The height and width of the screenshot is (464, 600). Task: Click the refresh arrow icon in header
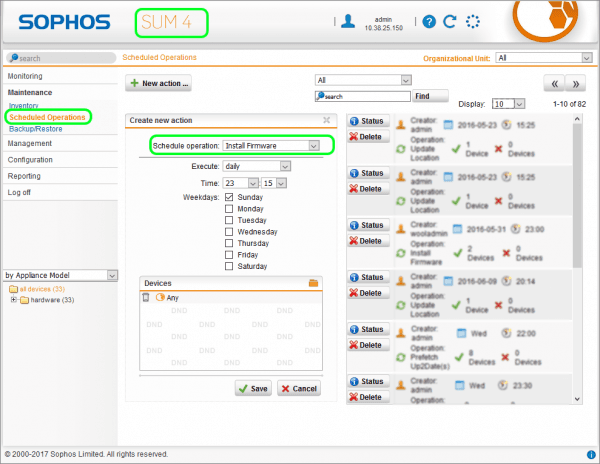pos(450,21)
